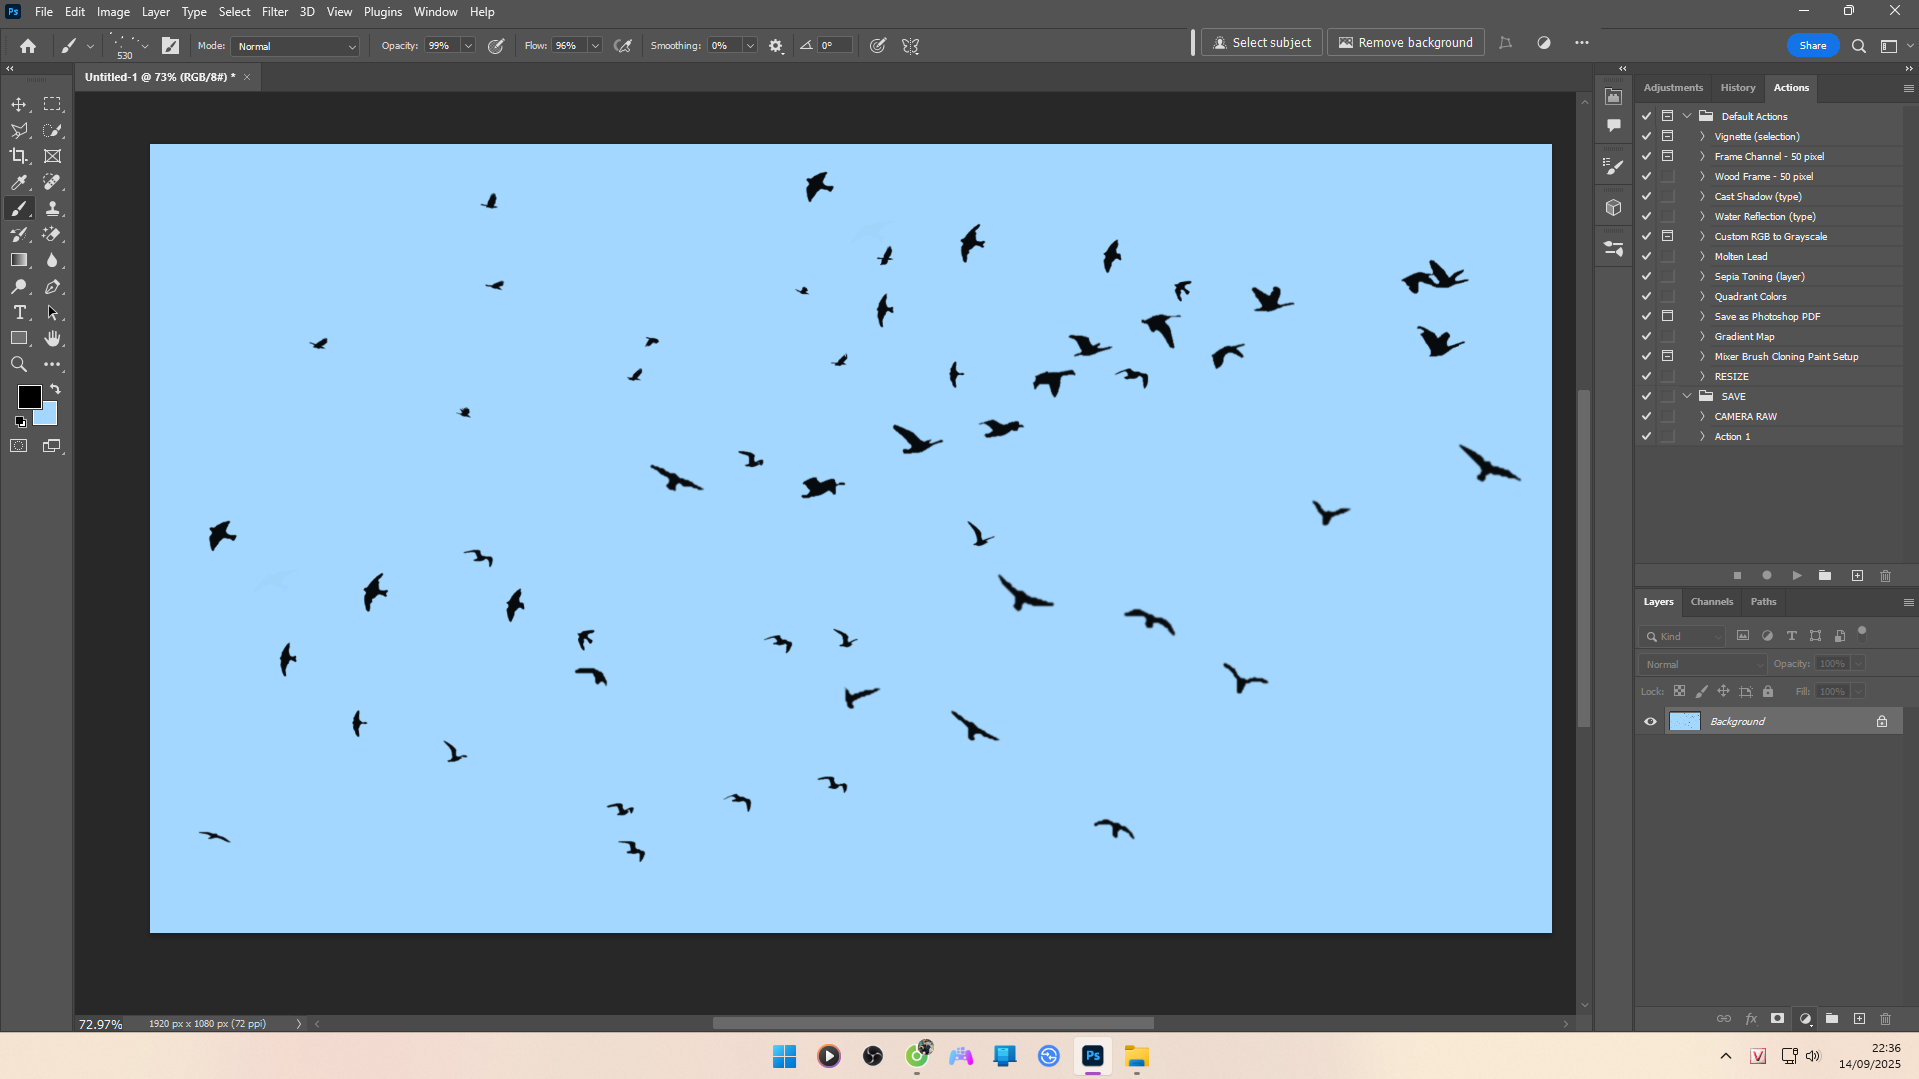Expand the Sepia Toning (layer) action

tap(1702, 276)
